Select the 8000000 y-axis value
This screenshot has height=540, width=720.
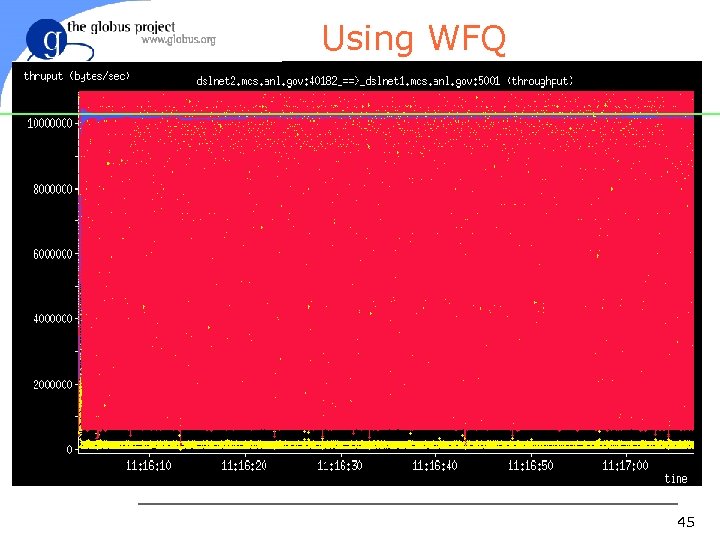52,189
